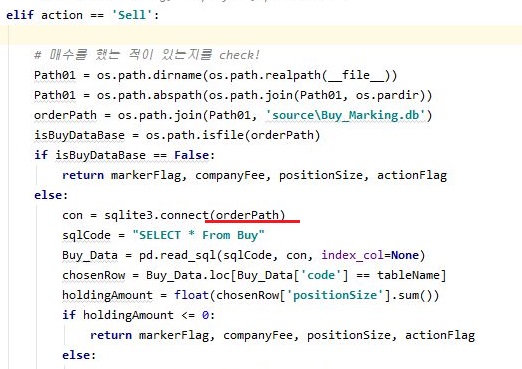This screenshot has width=522, height=369.
Task: Click second return markerFlag line under holdingAmount
Action: pos(282,335)
